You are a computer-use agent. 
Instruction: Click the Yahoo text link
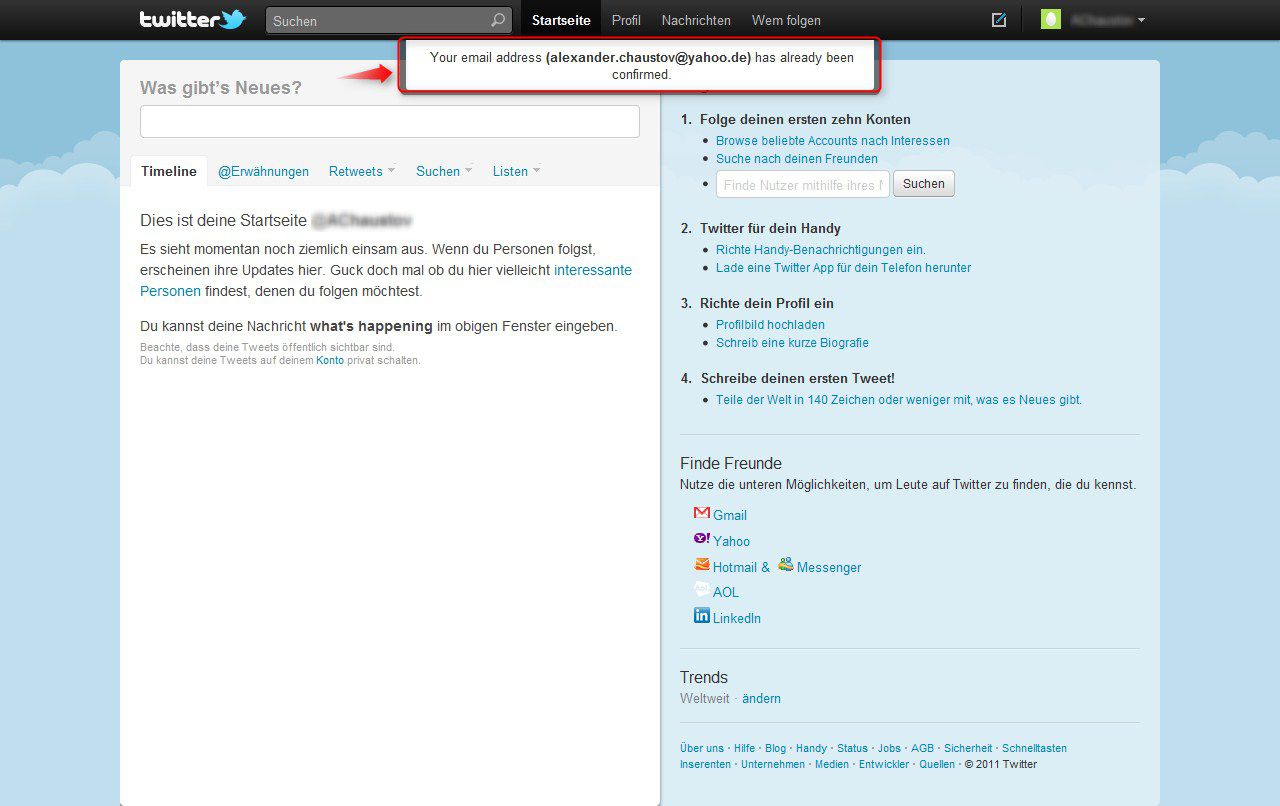731,541
